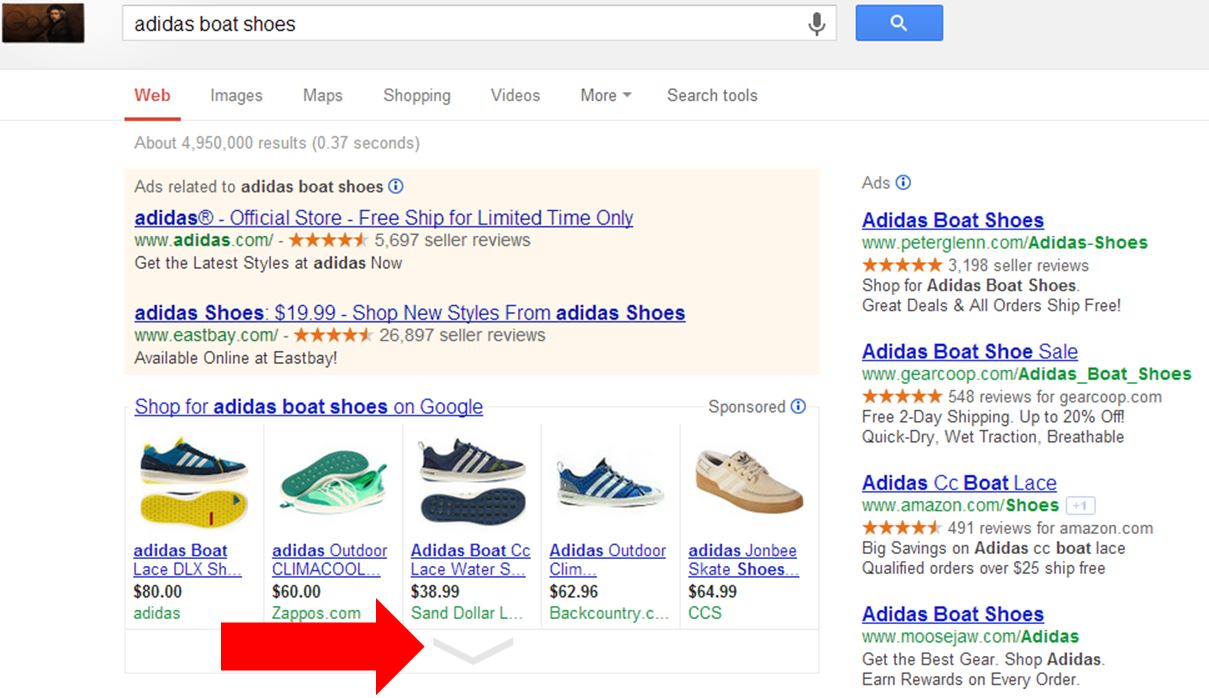This screenshot has height=698, width=1209.
Task: Select the adidas Boat Lace DLX thumbnail
Action: (193, 480)
